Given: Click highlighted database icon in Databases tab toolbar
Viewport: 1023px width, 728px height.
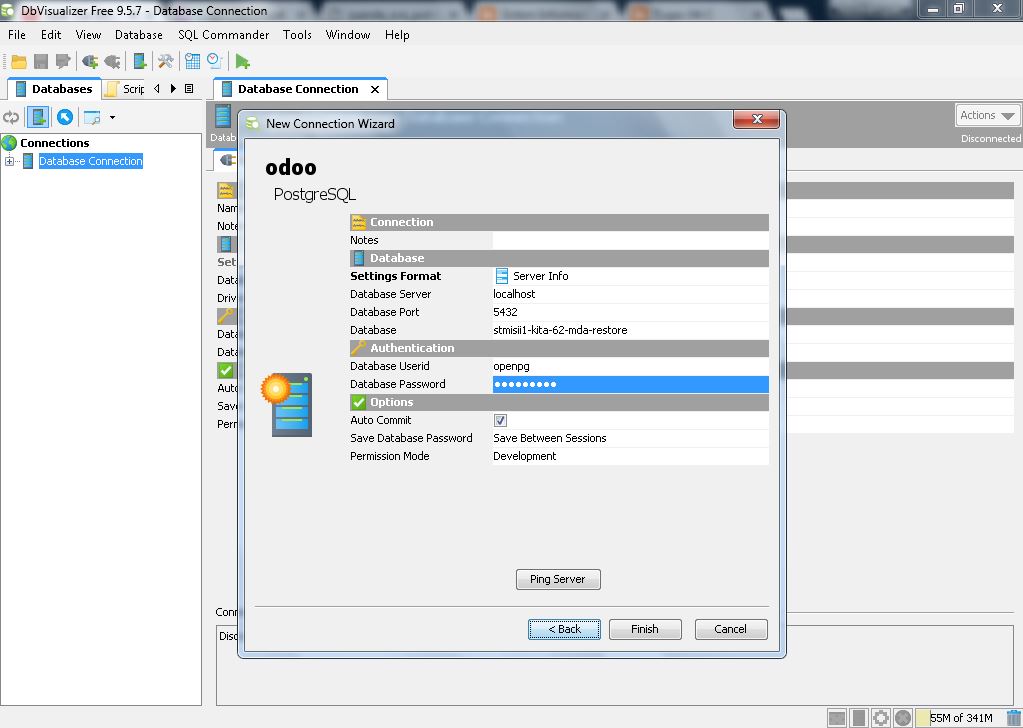Looking at the screenshot, I should tap(38, 117).
